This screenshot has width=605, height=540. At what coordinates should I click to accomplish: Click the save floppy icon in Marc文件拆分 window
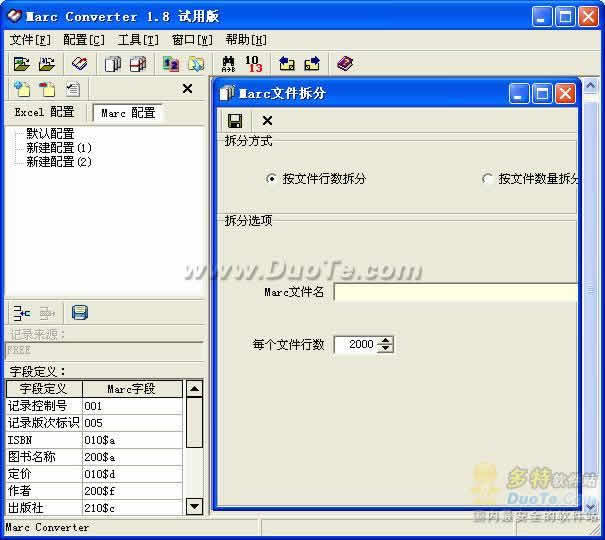(x=235, y=121)
